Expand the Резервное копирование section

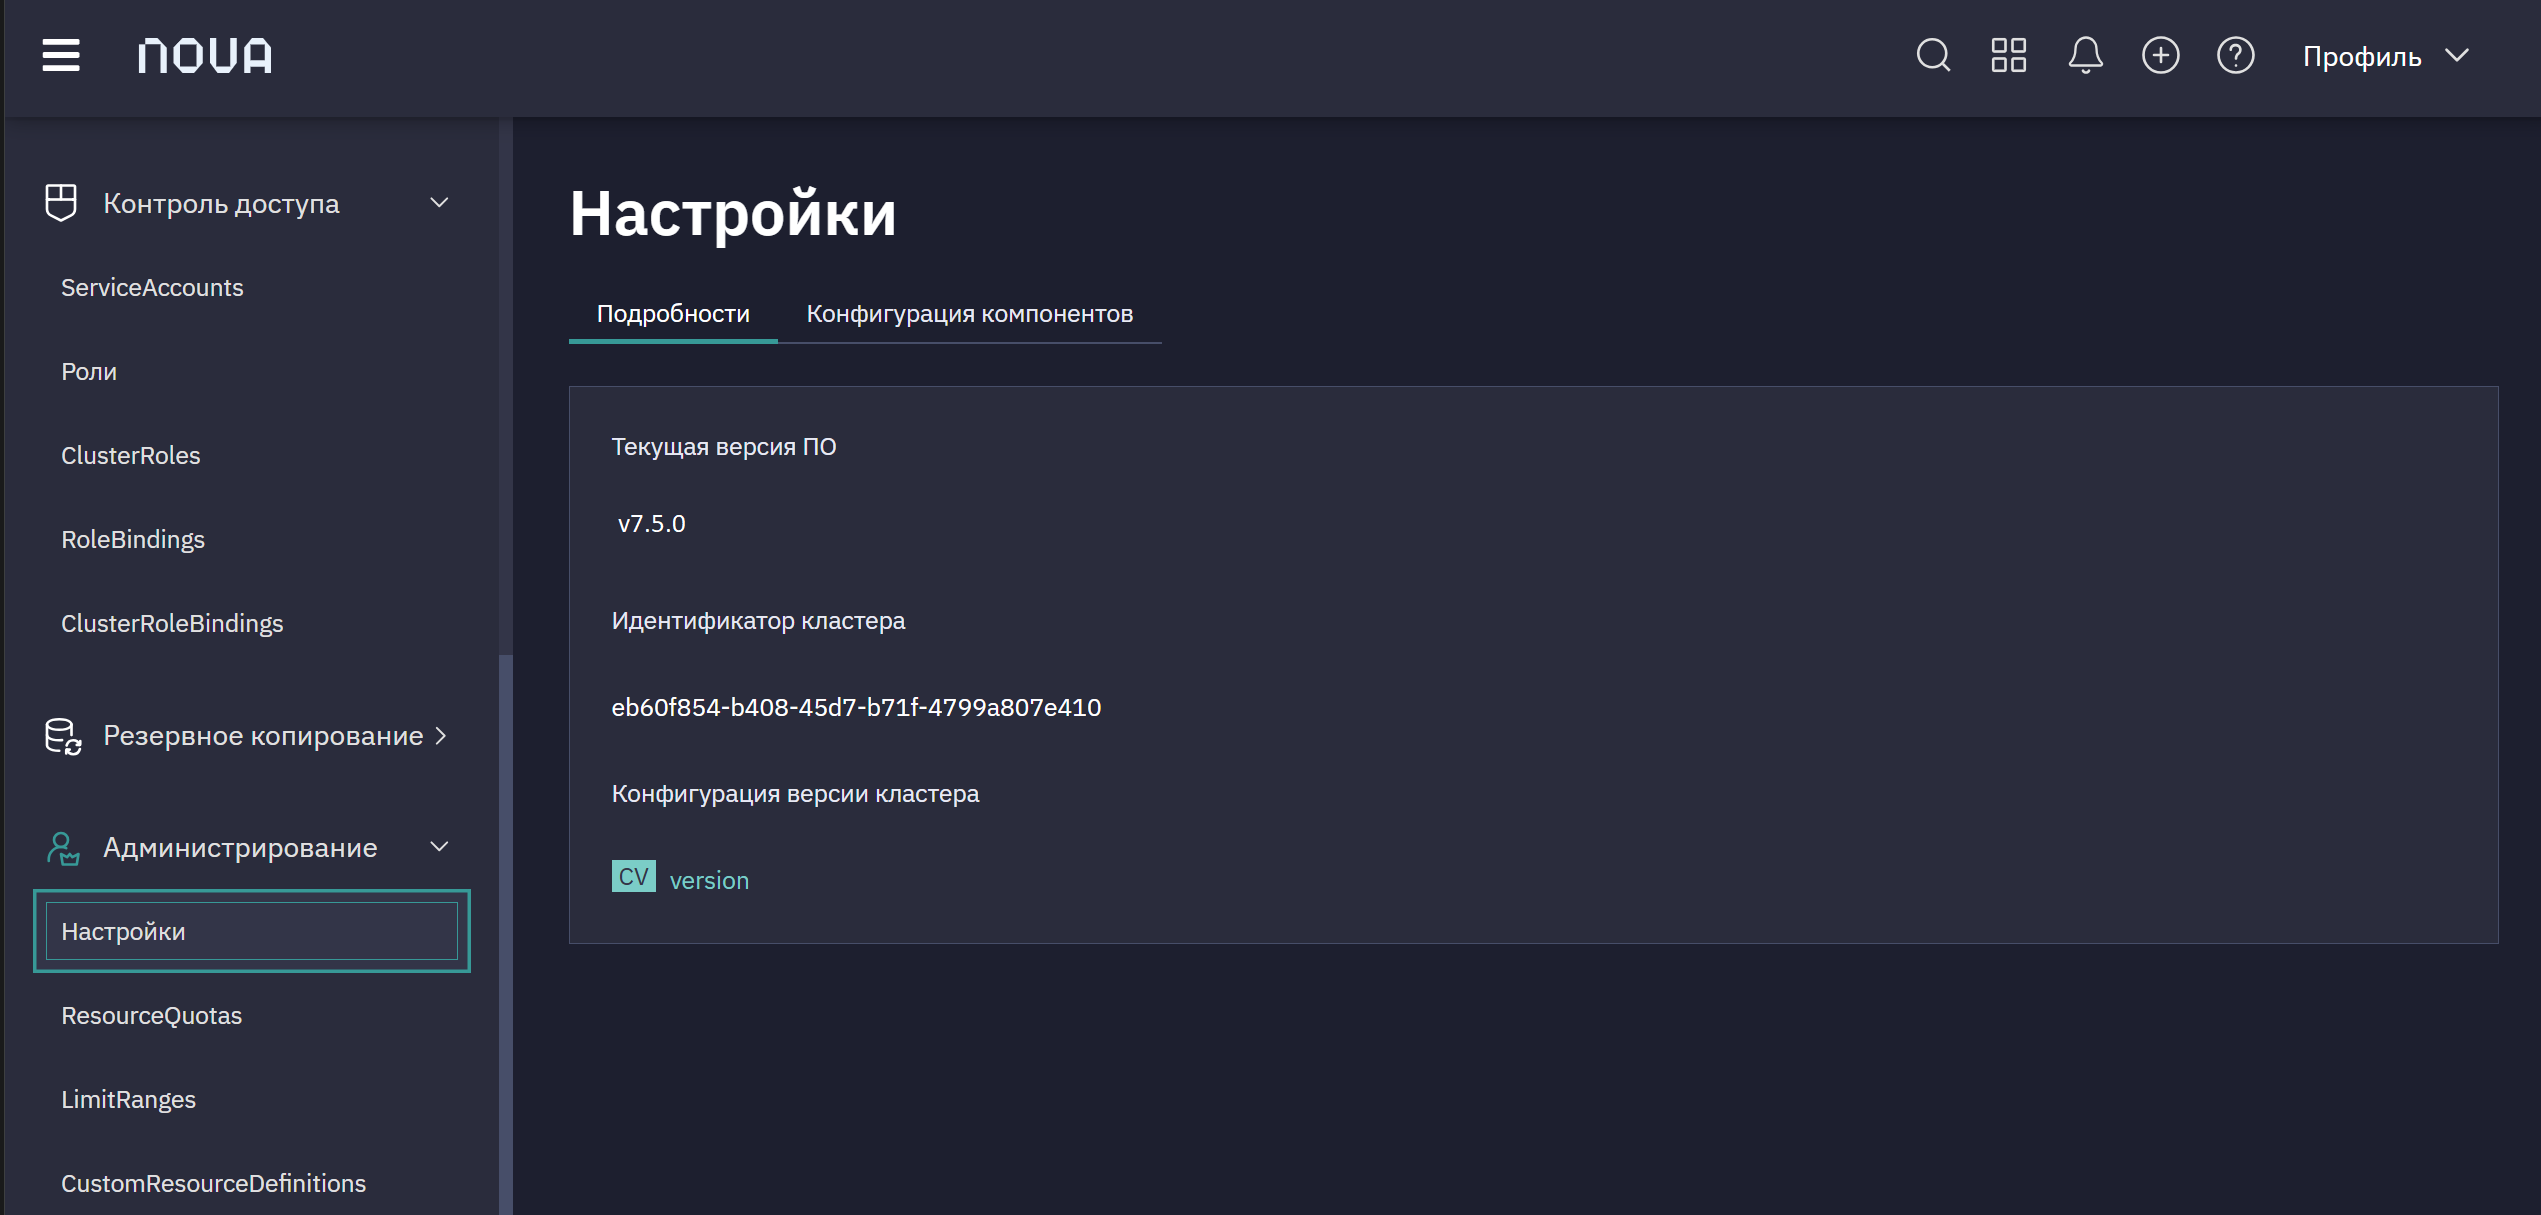point(440,736)
